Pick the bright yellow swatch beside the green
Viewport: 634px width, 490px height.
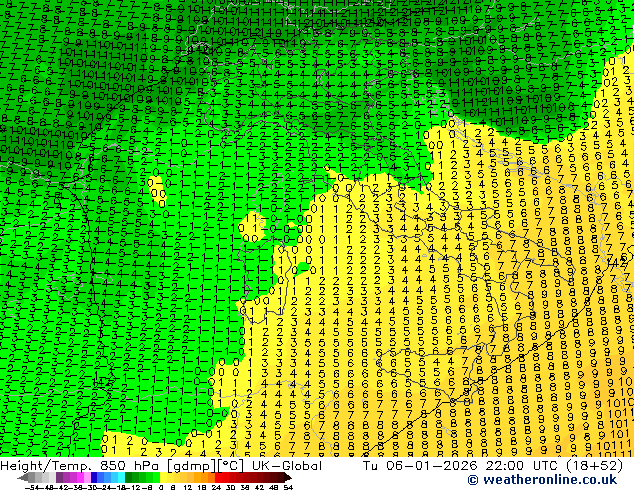163,478
